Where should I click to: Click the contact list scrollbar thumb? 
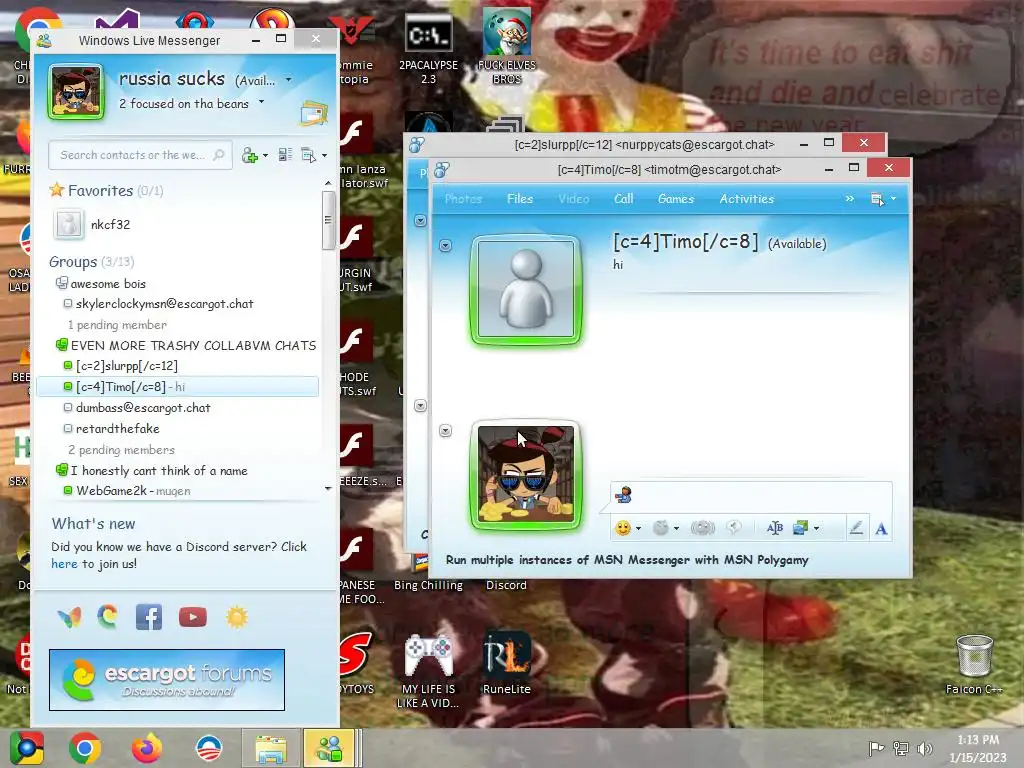tap(328, 221)
